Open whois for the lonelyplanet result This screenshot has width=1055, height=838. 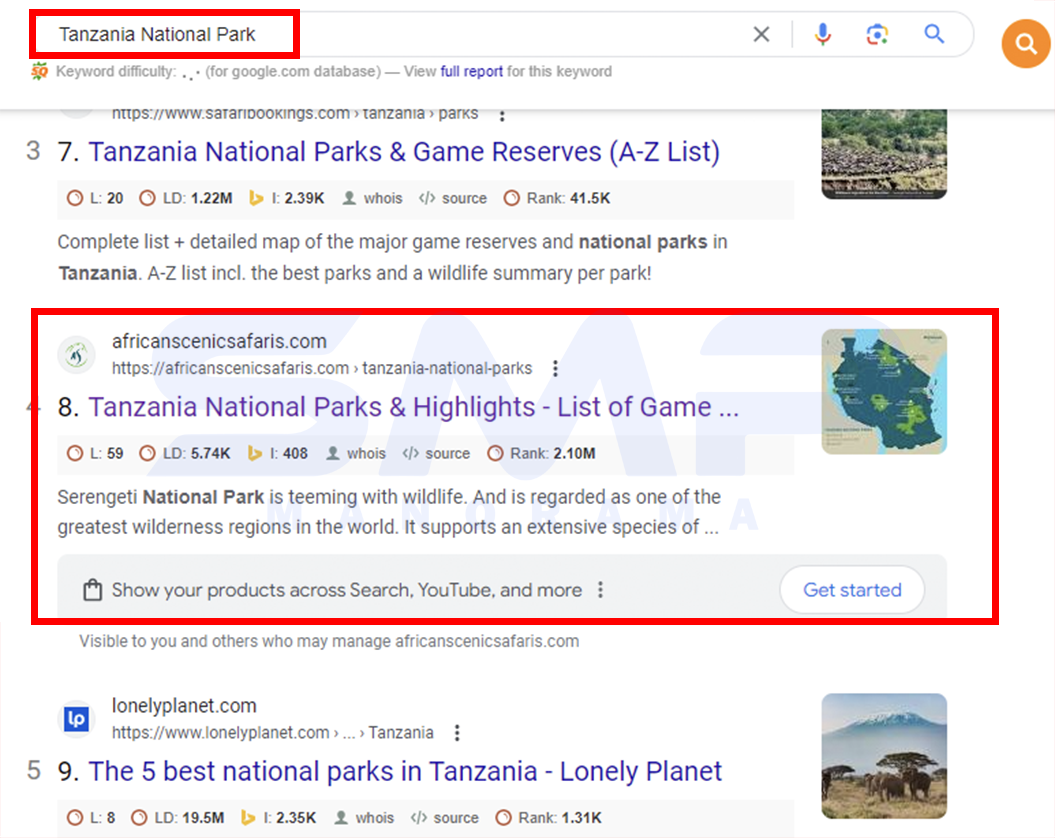(364, 818)
